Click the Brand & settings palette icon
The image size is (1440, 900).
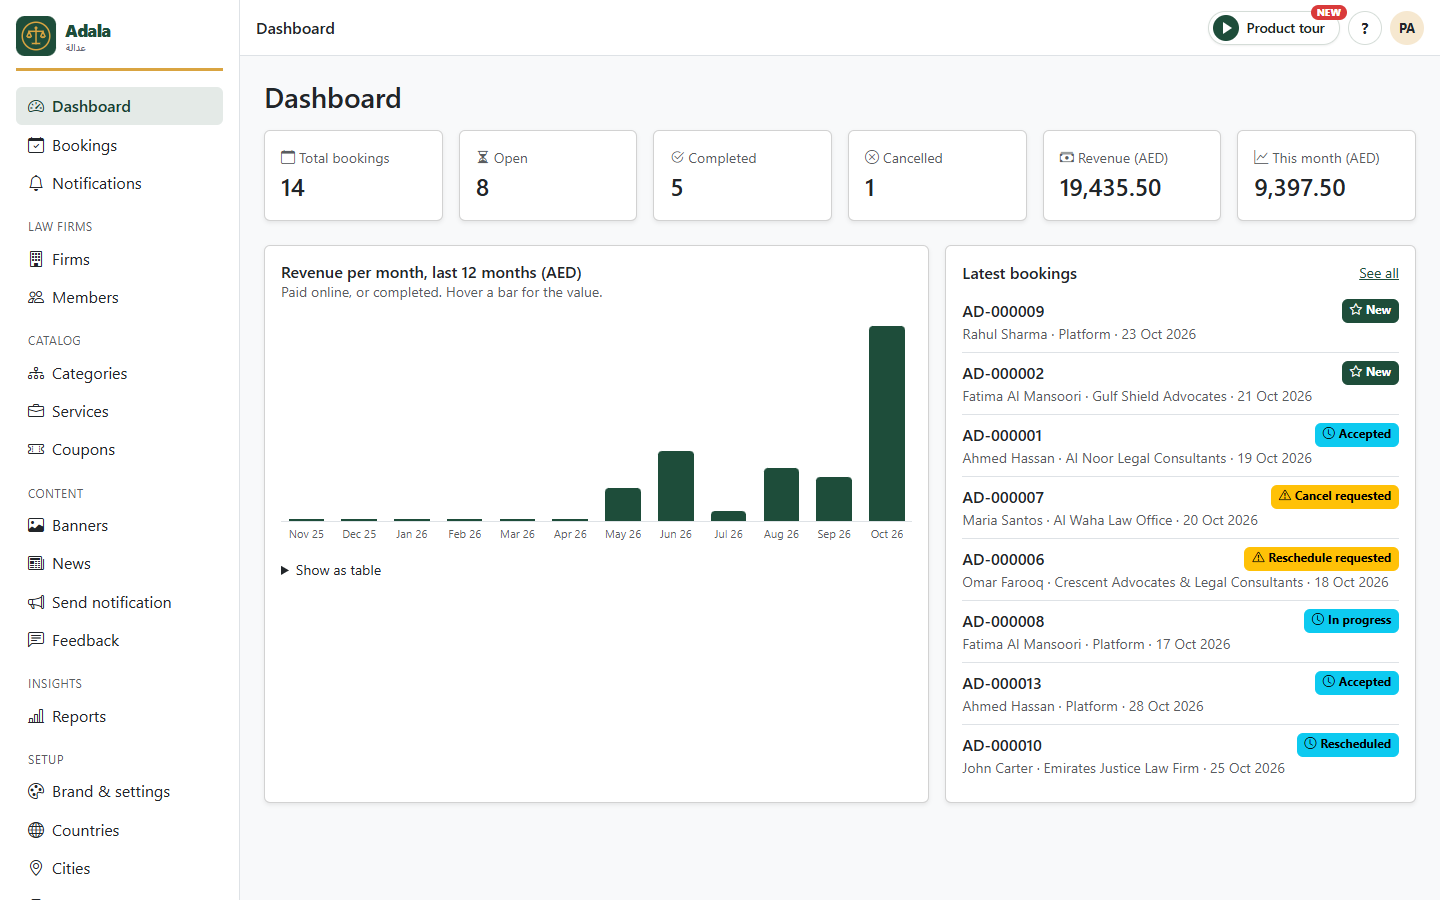[36, 791]
